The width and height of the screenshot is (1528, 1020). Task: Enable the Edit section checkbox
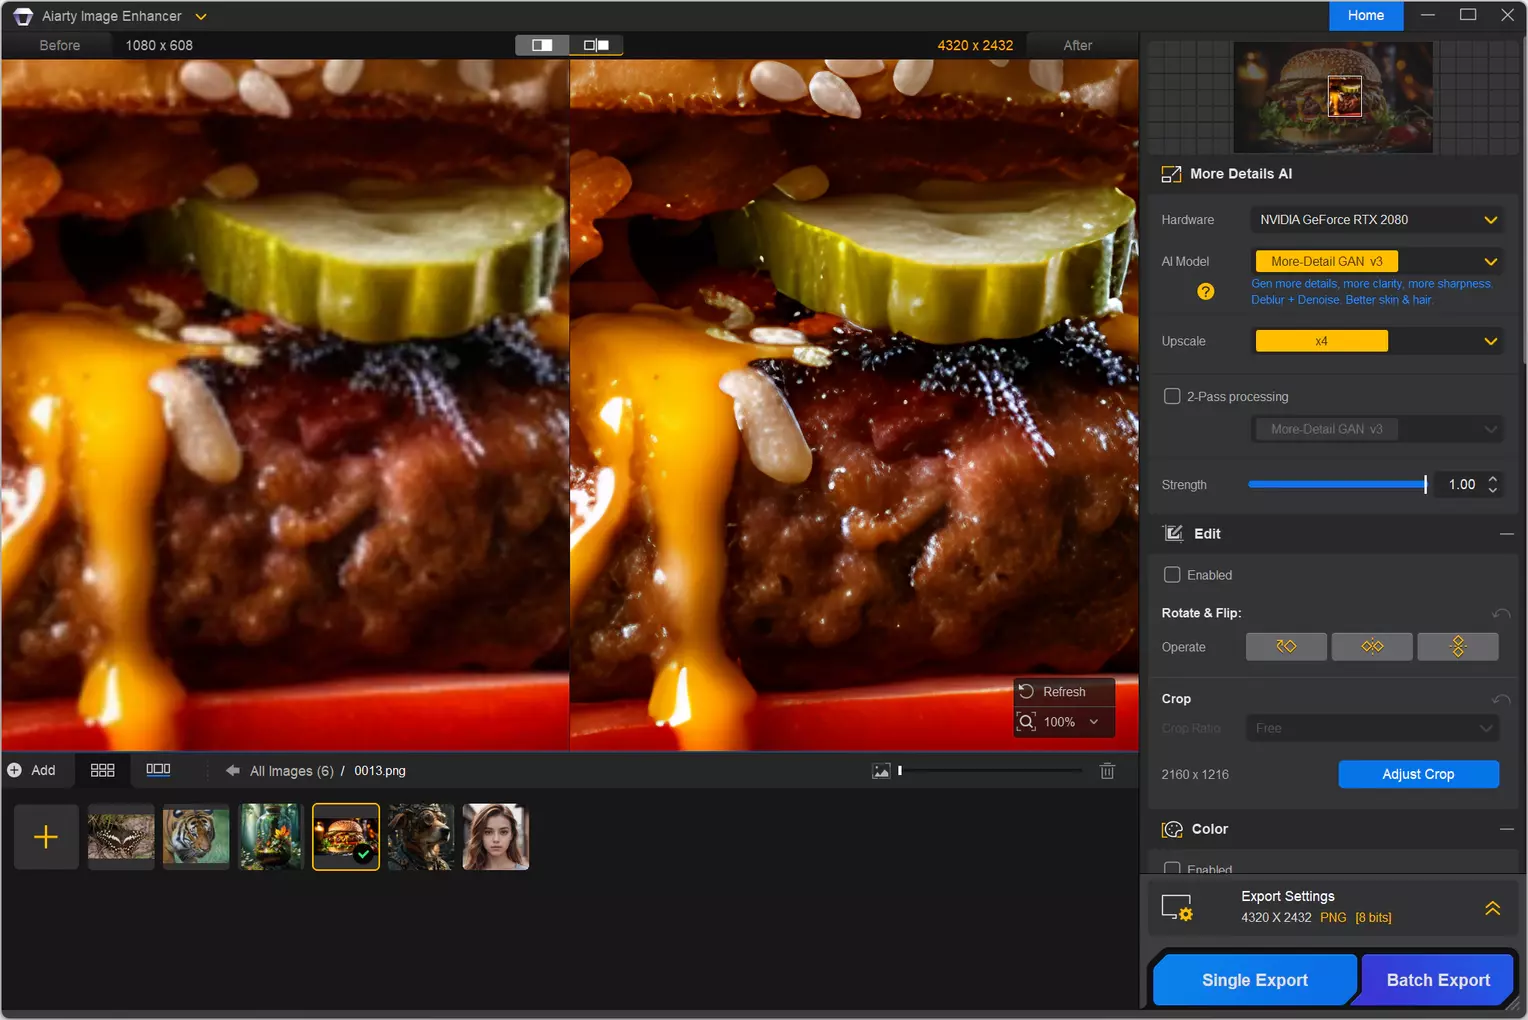(1172, 575)
